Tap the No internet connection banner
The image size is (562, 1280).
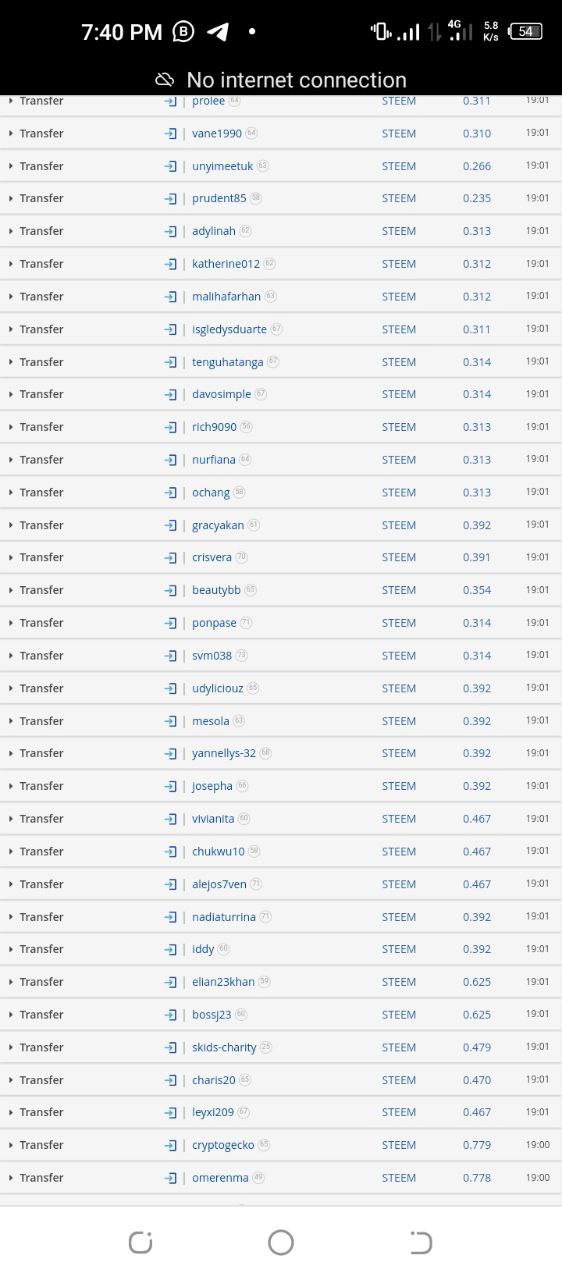point(281,80)
